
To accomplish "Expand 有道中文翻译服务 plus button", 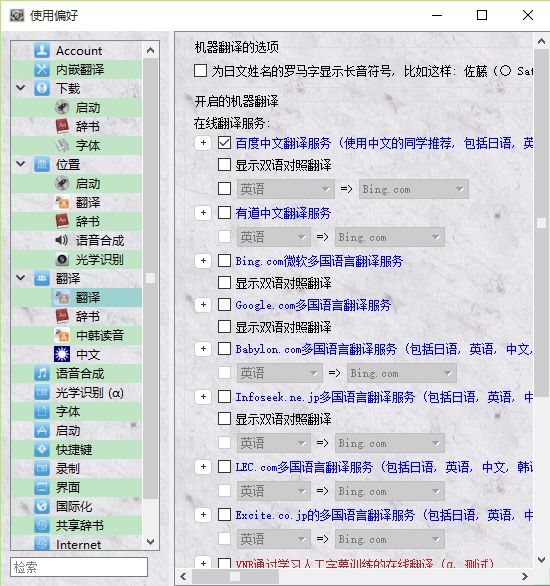I will 203,213.
